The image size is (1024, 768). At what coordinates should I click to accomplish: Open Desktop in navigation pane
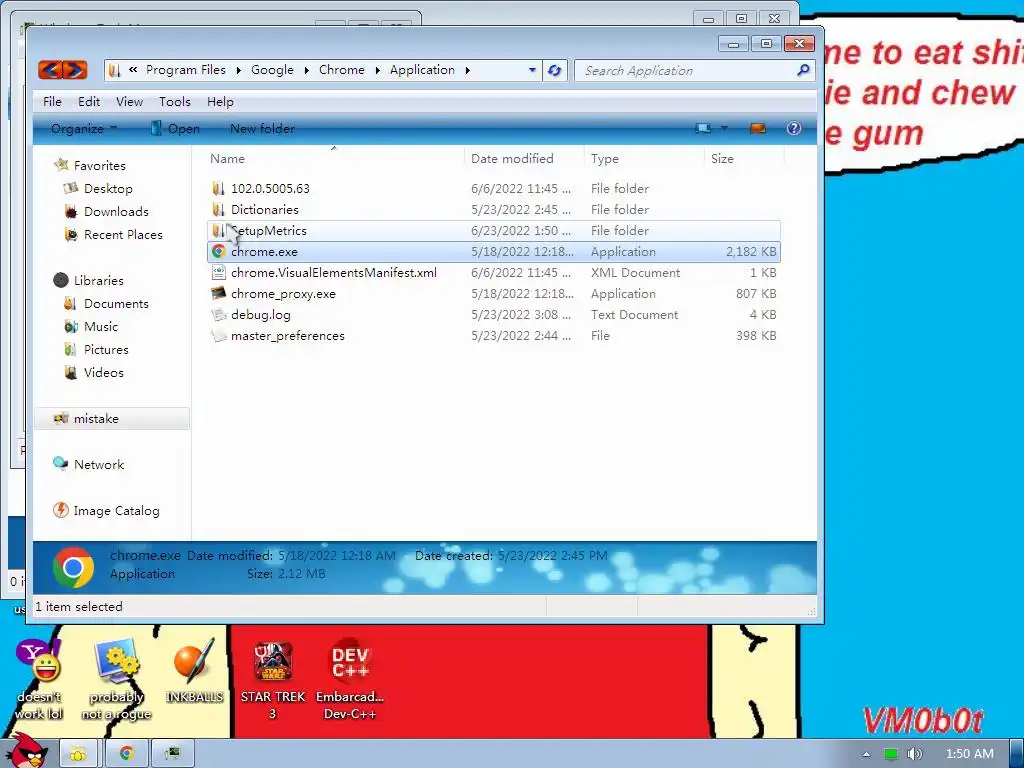point(108,189)
